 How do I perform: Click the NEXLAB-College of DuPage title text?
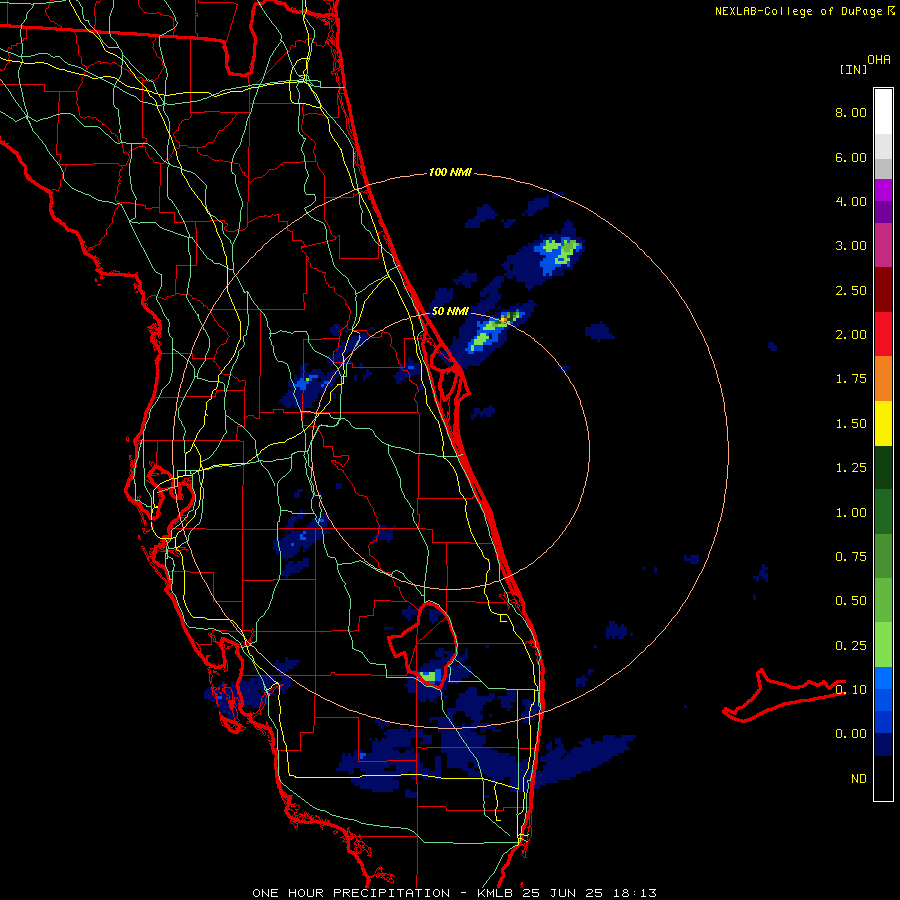[798, 11]
